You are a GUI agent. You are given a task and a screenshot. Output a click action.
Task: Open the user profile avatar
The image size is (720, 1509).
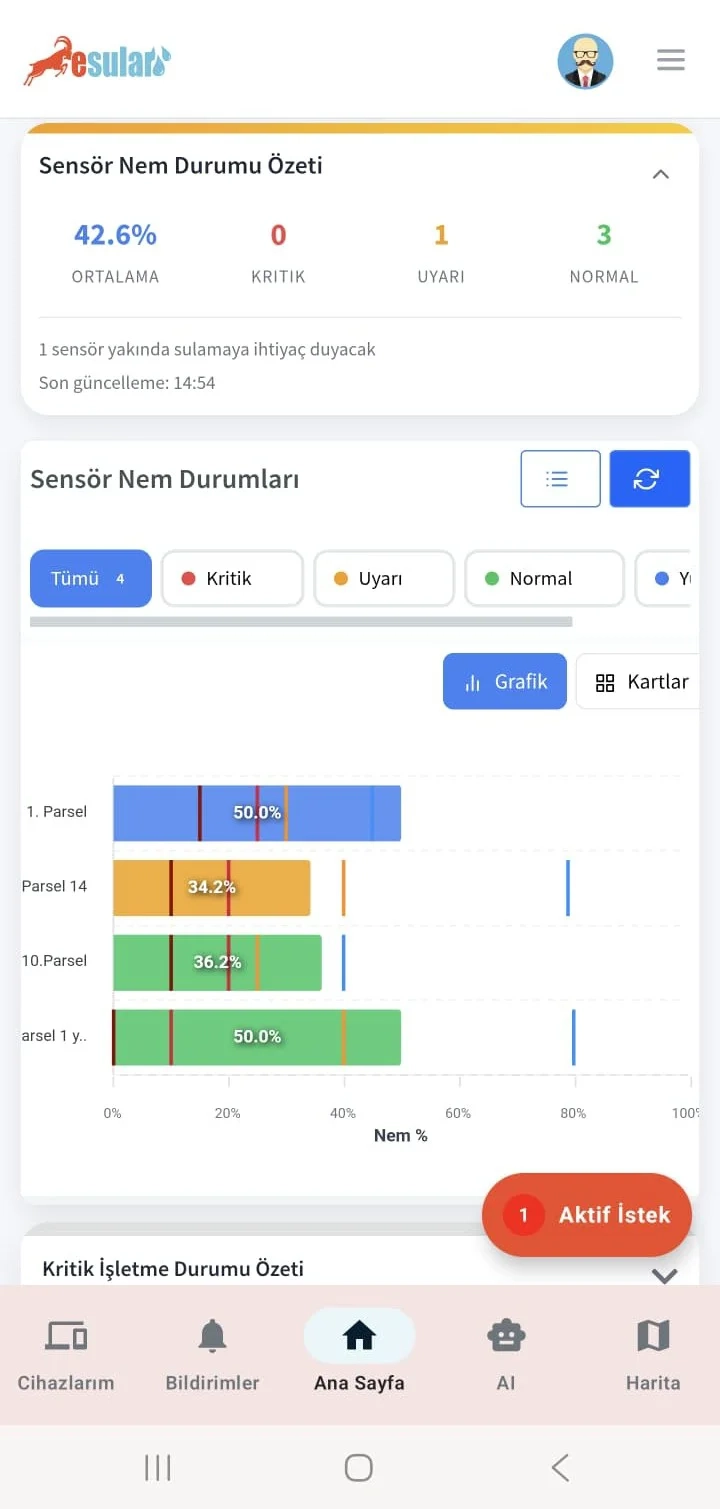[x=586, y=61]
